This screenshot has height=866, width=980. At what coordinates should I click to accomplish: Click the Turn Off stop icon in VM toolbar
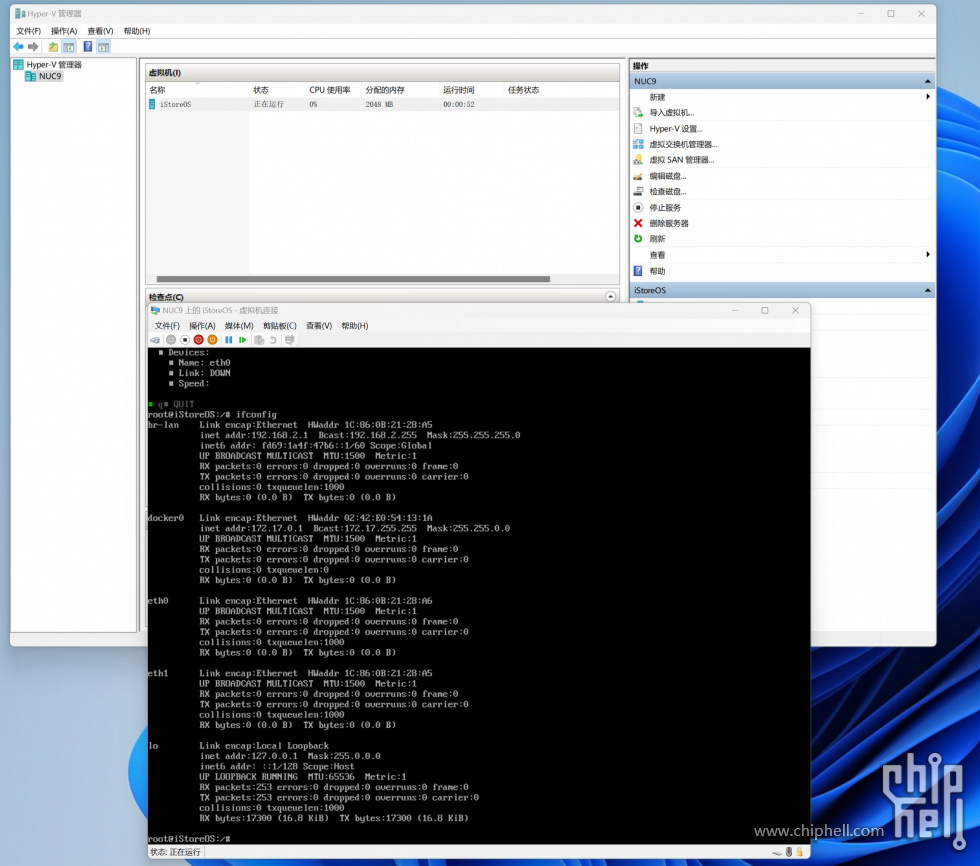184,340
